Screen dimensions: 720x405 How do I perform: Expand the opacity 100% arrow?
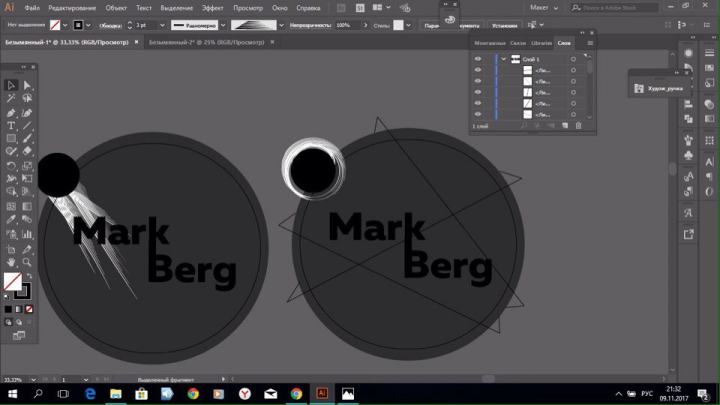coord(366,25)
